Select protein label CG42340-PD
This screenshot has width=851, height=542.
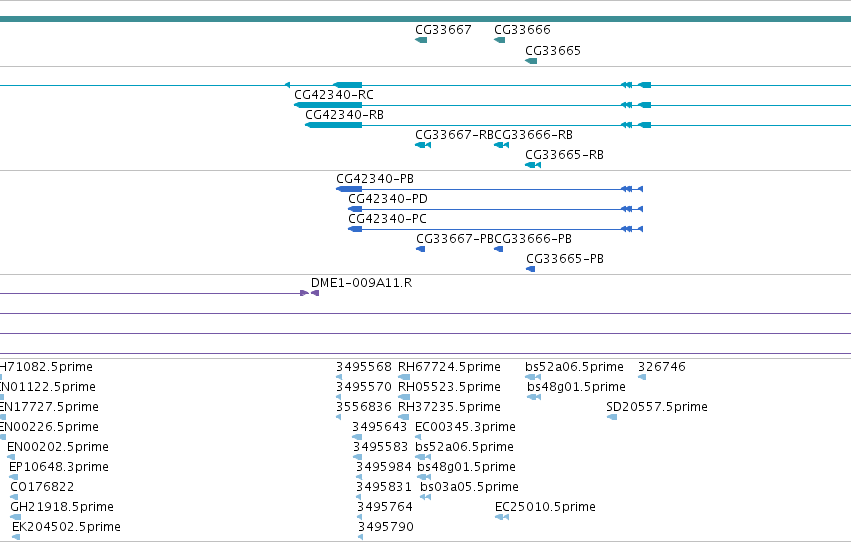click(x=388, y=199)
